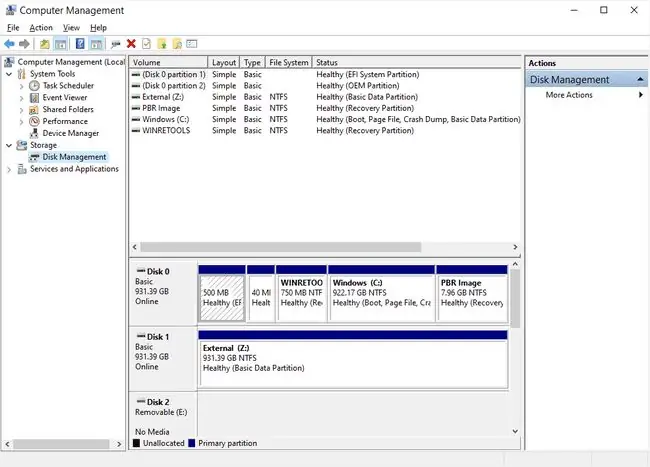Click the Up One Level folder icon
650x467 pixels.
45,44
